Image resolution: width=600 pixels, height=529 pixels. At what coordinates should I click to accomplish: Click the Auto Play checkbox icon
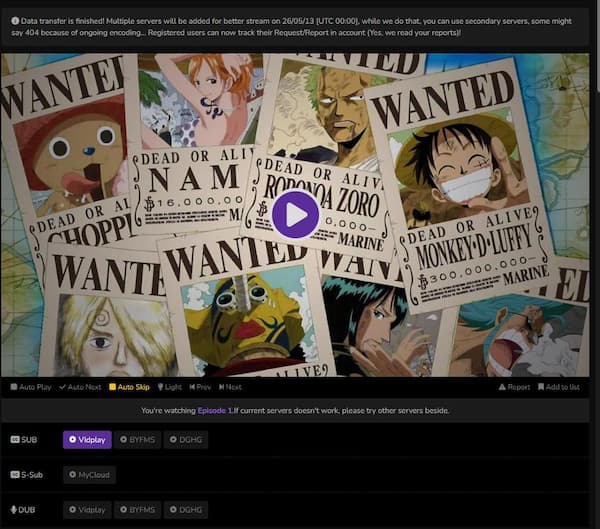[x=14, y=387]
